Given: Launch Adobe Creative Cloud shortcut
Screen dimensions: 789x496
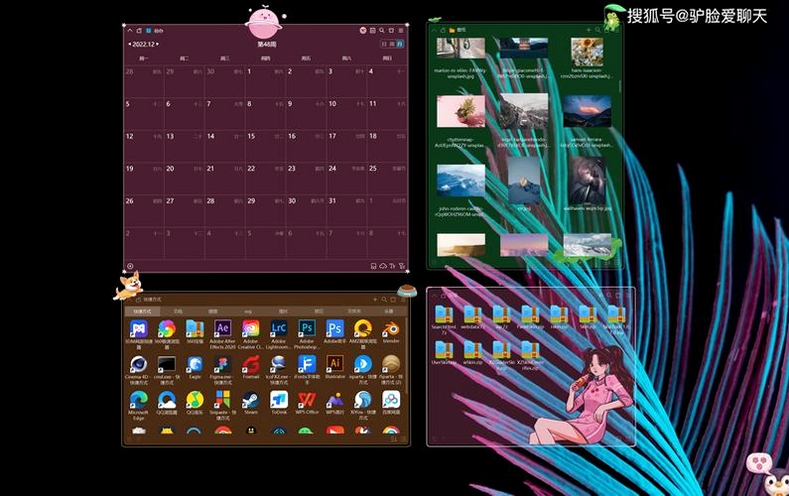Looking at the screenshot, I should [x=251, y=329].
